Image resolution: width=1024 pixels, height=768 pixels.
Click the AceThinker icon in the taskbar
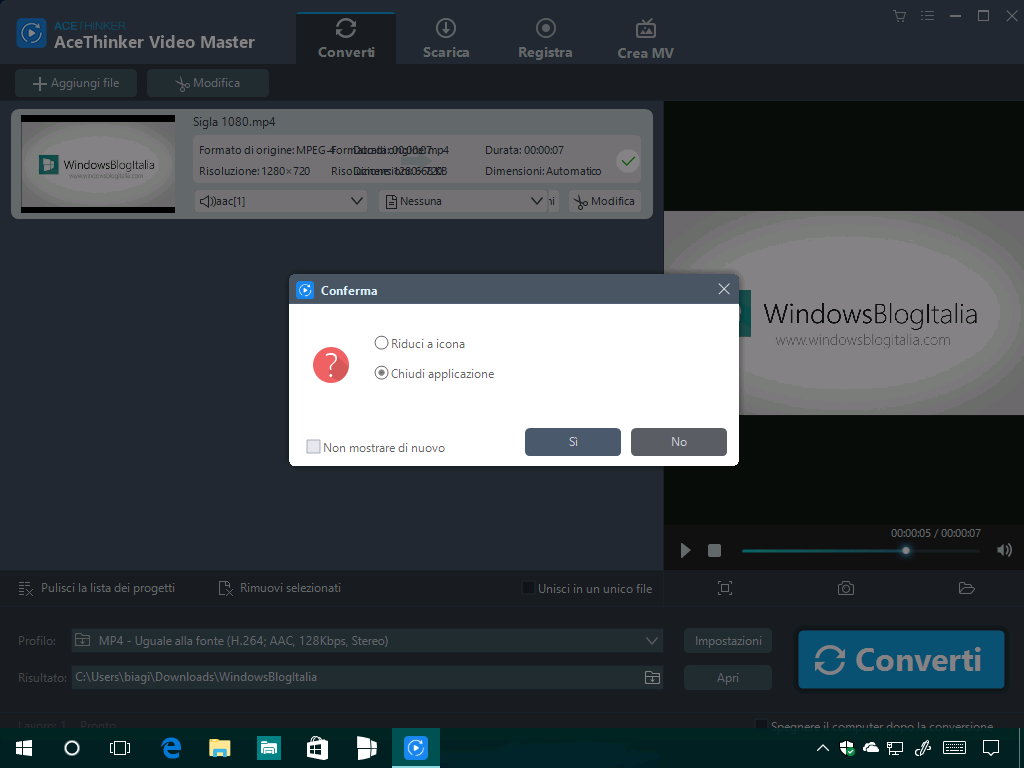(415, 748)
